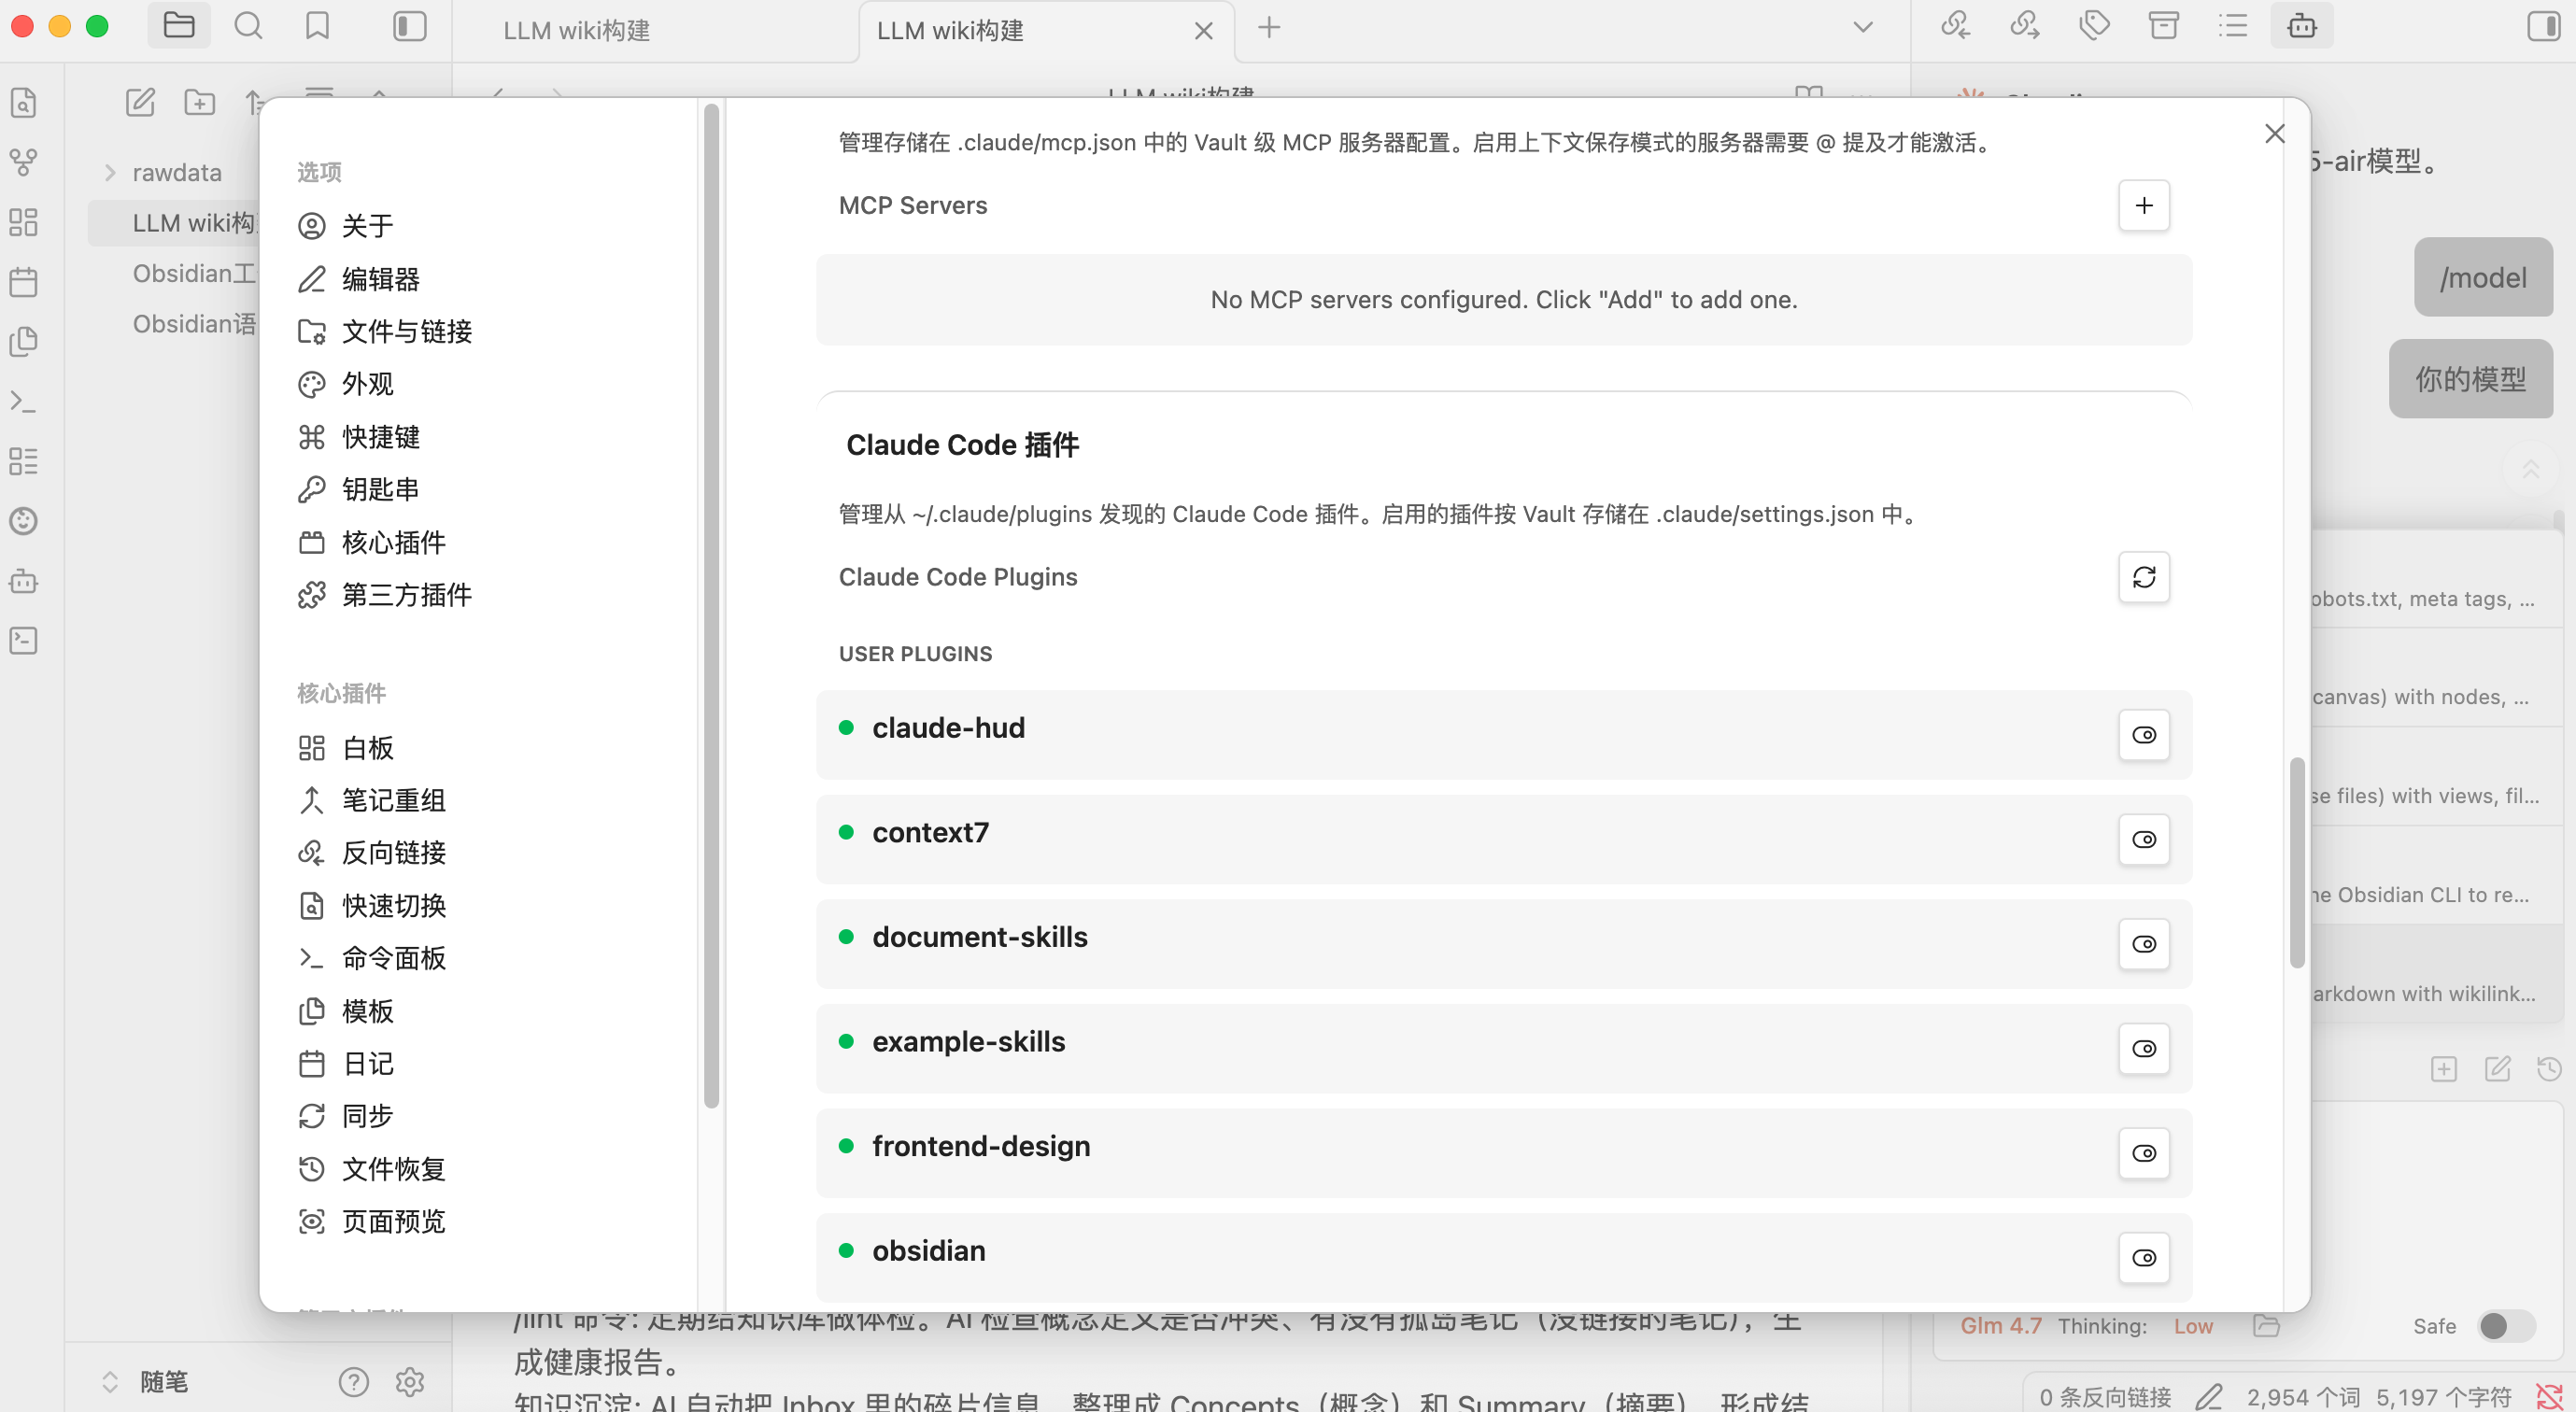2576x1412 pixels.
Task: Open the robot icon in left ribbon
Action: [x=24, y=581]
